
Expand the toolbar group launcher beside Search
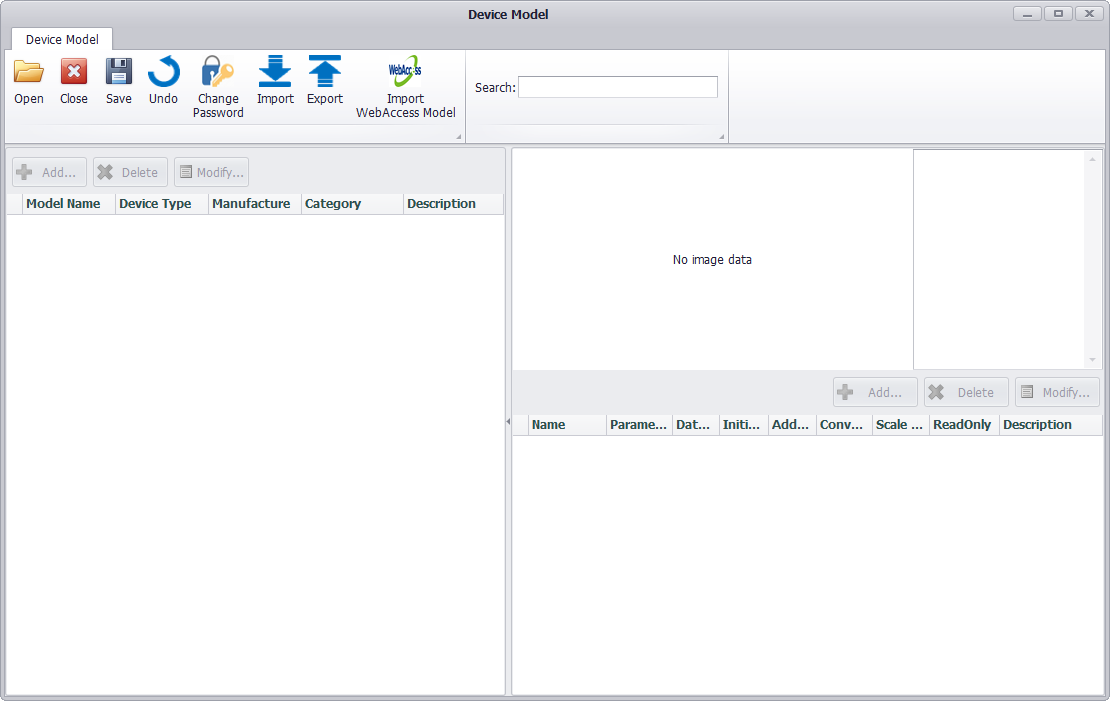(x=721, y=136)
